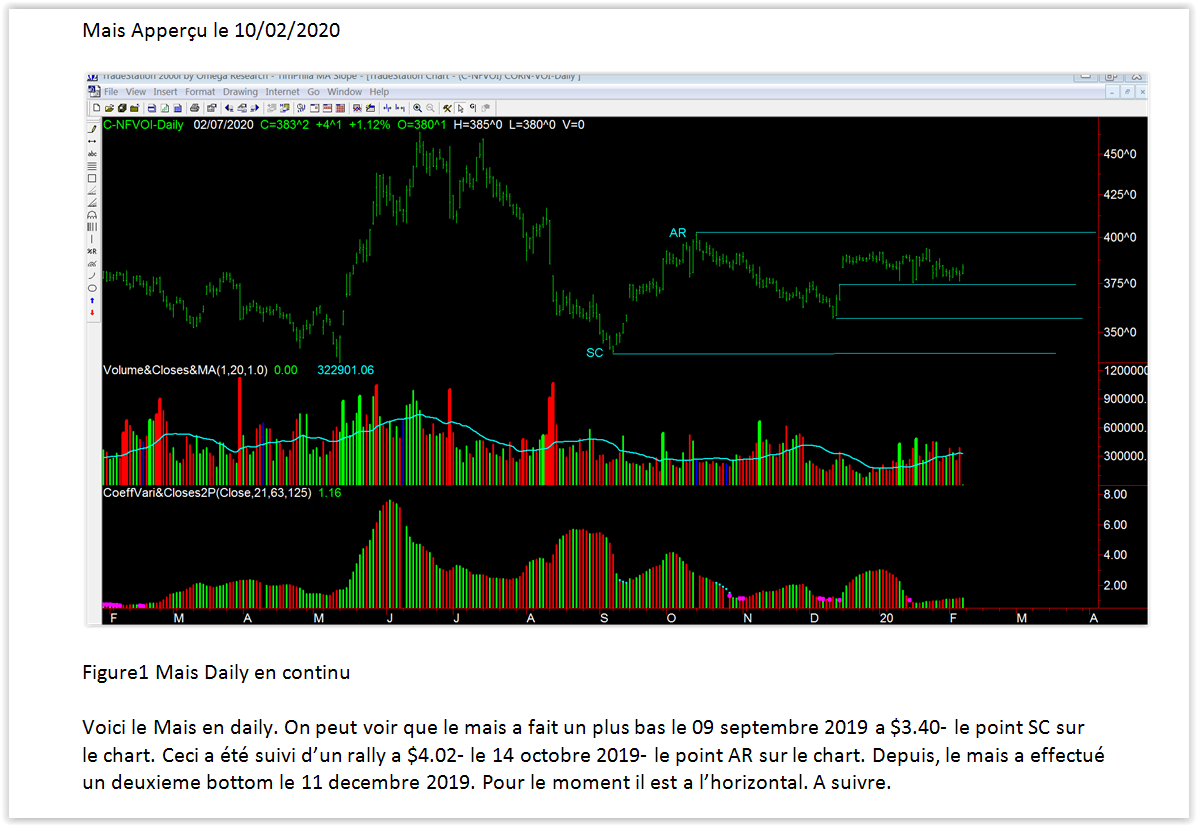Click the Zoom In magnifier icon
Image resolution: width=1197 pixels, height=826 pixels.
(x=417, y=107)
